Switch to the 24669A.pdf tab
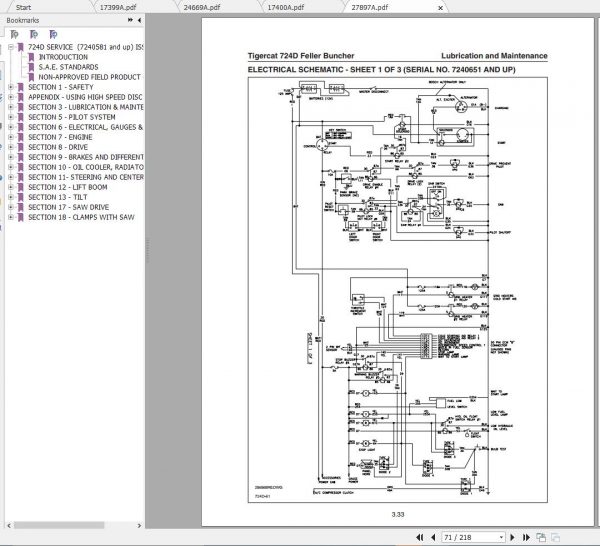The height and width of the screenshot is (546, 600). [202, 7]
